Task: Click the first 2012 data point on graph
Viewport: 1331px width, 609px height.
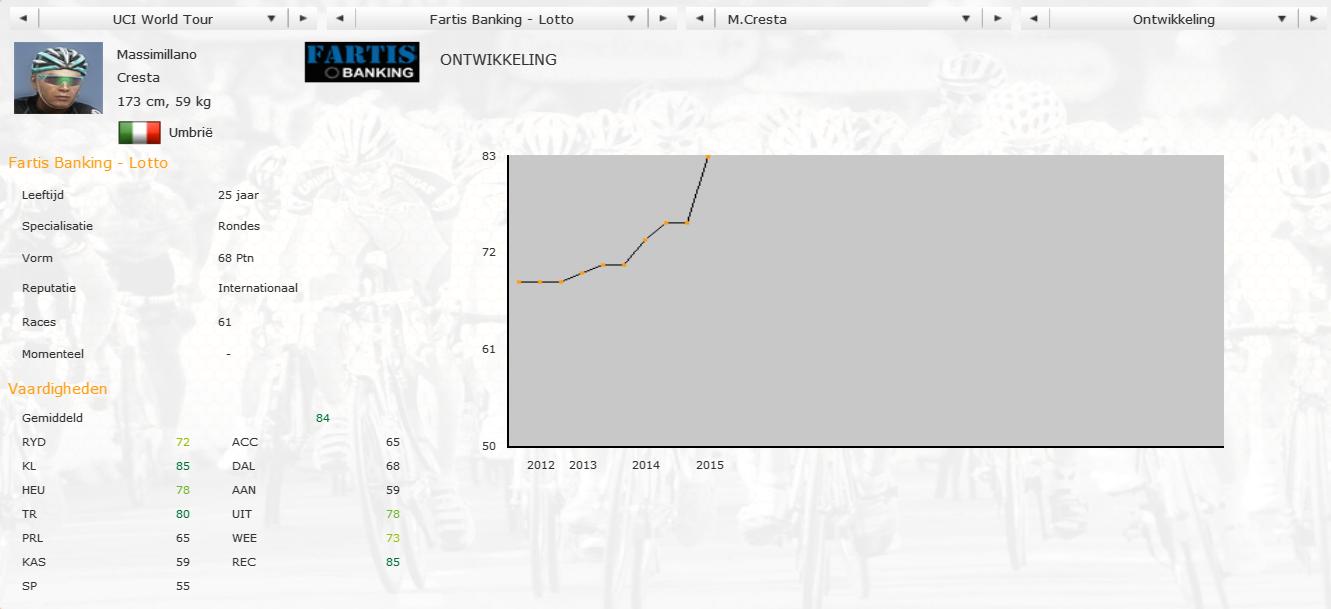Action: (519, 282)
